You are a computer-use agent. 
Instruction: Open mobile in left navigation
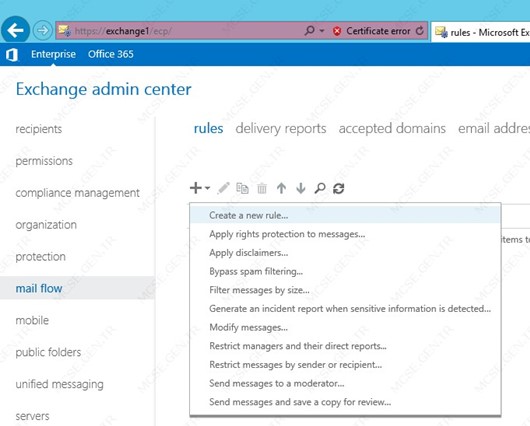32,320
